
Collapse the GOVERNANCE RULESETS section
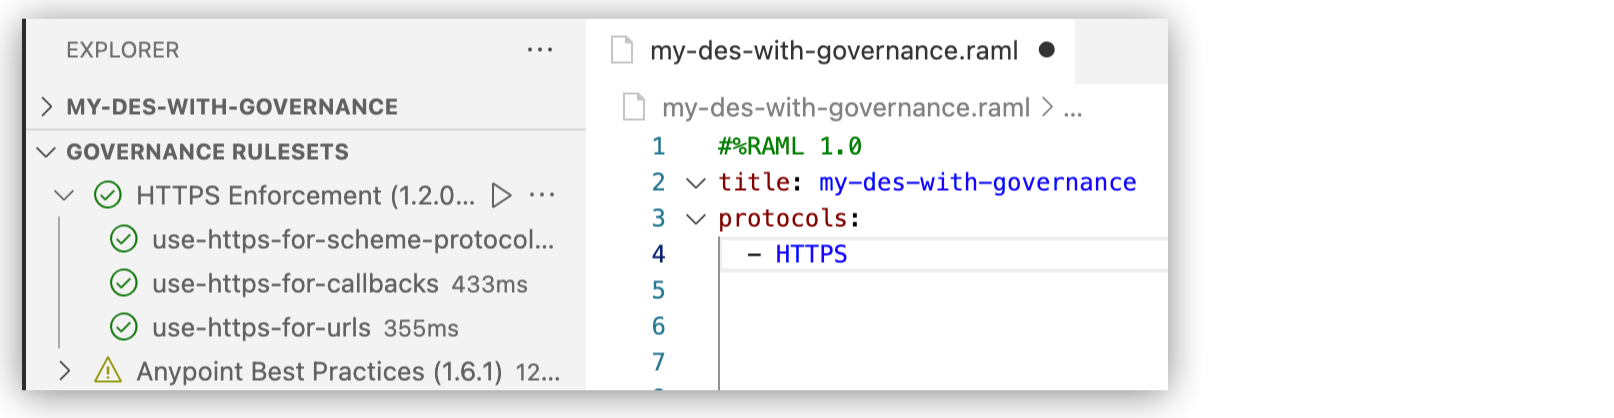(46, 152)
